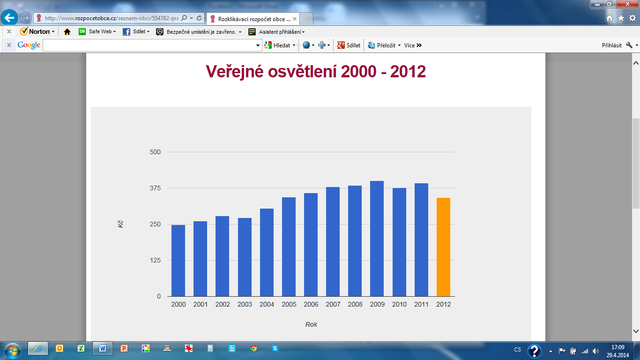Open the Norton dropdown arrow
The image size is (640, 360).
[x=53, y=32]
